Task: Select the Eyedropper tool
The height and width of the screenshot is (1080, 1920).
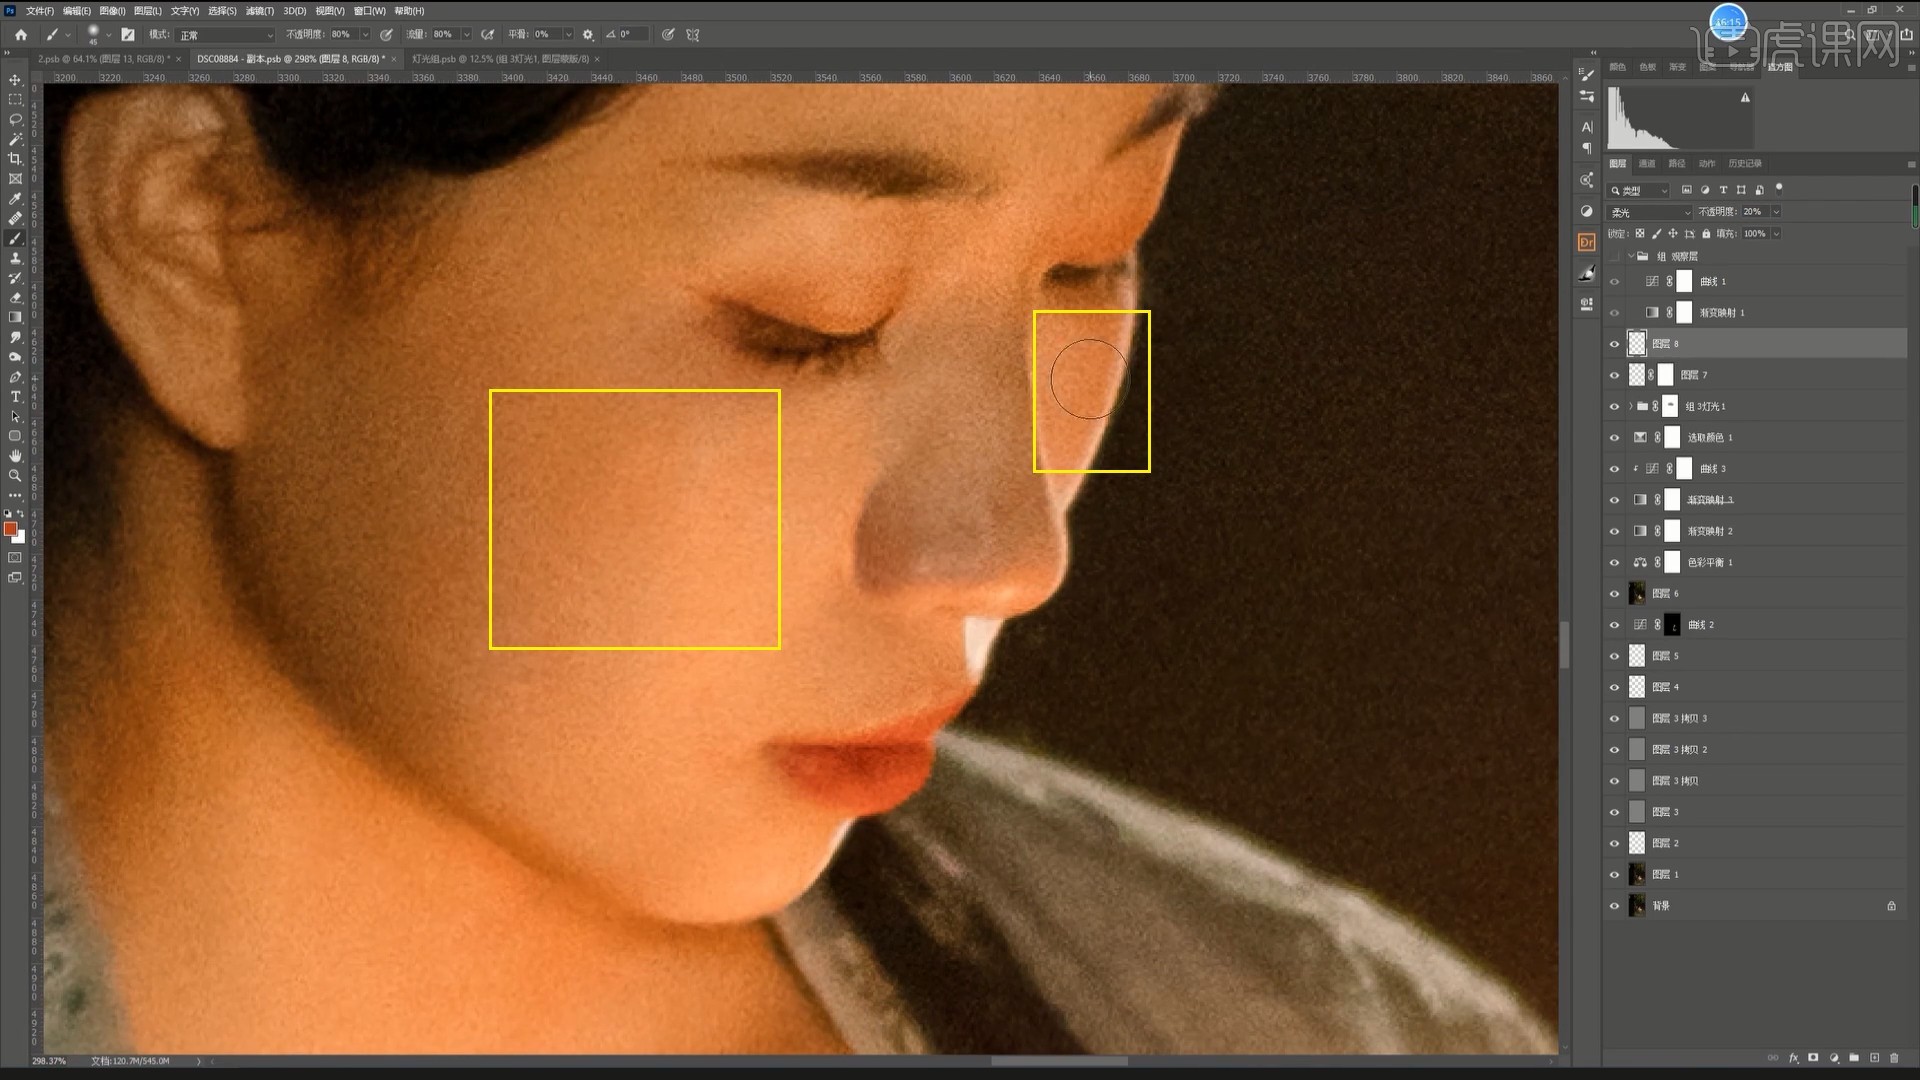Action: click(x=15, y=199)
